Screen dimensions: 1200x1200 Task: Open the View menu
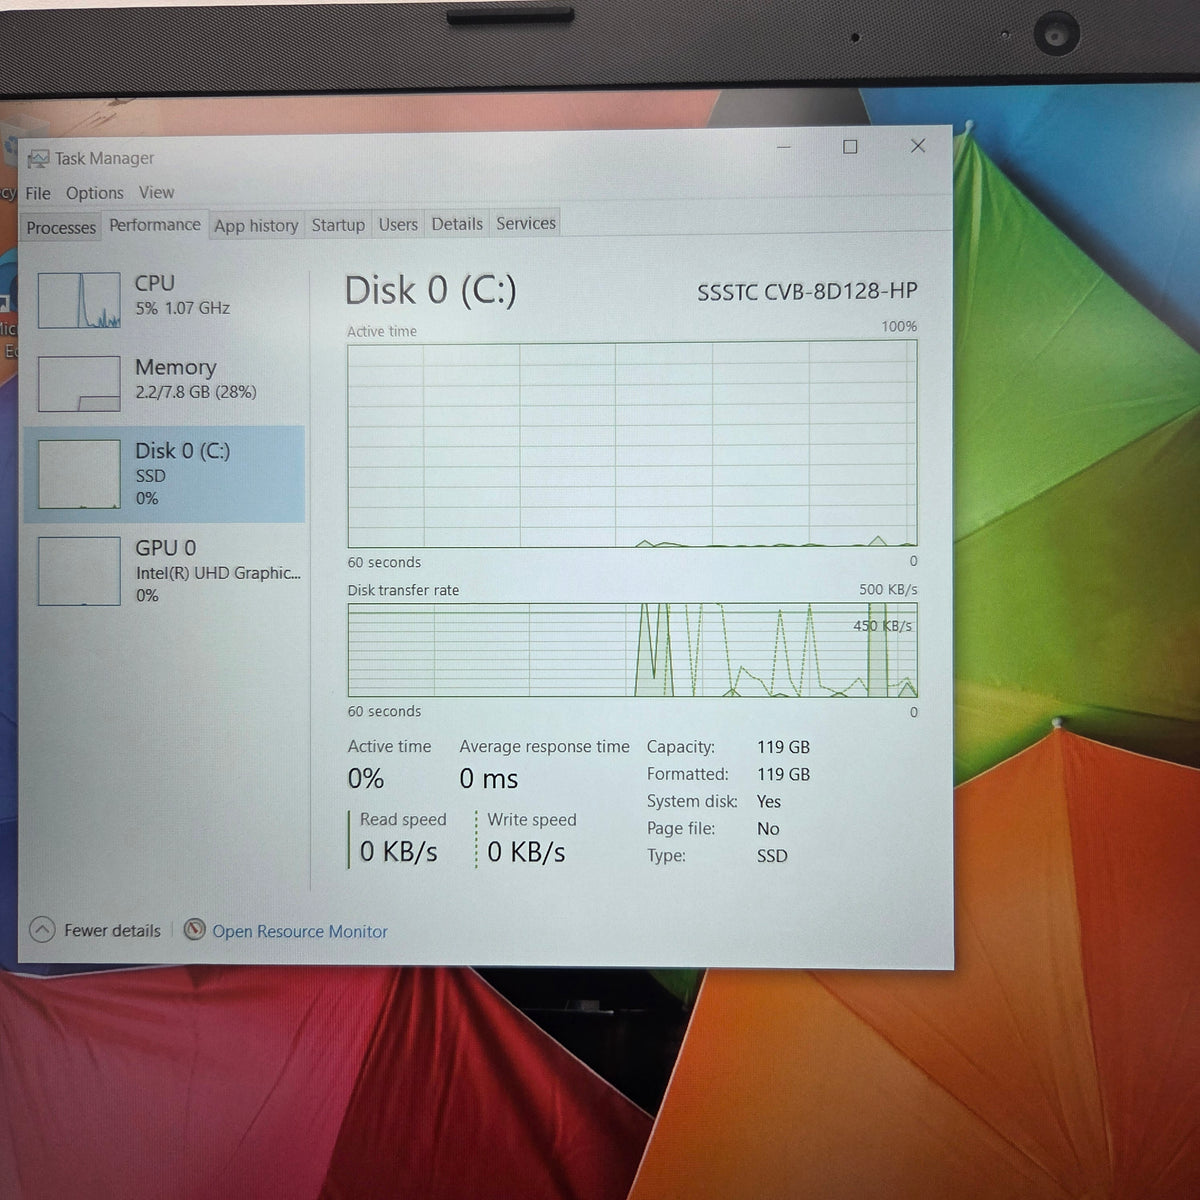[x=156, y=192]
